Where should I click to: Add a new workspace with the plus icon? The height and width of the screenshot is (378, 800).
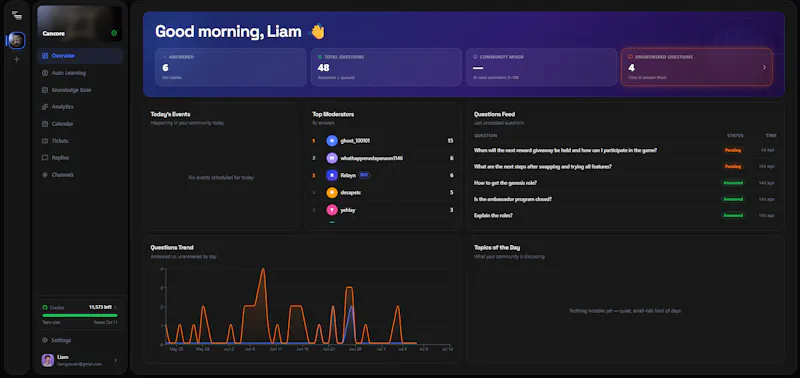[17, 59]
